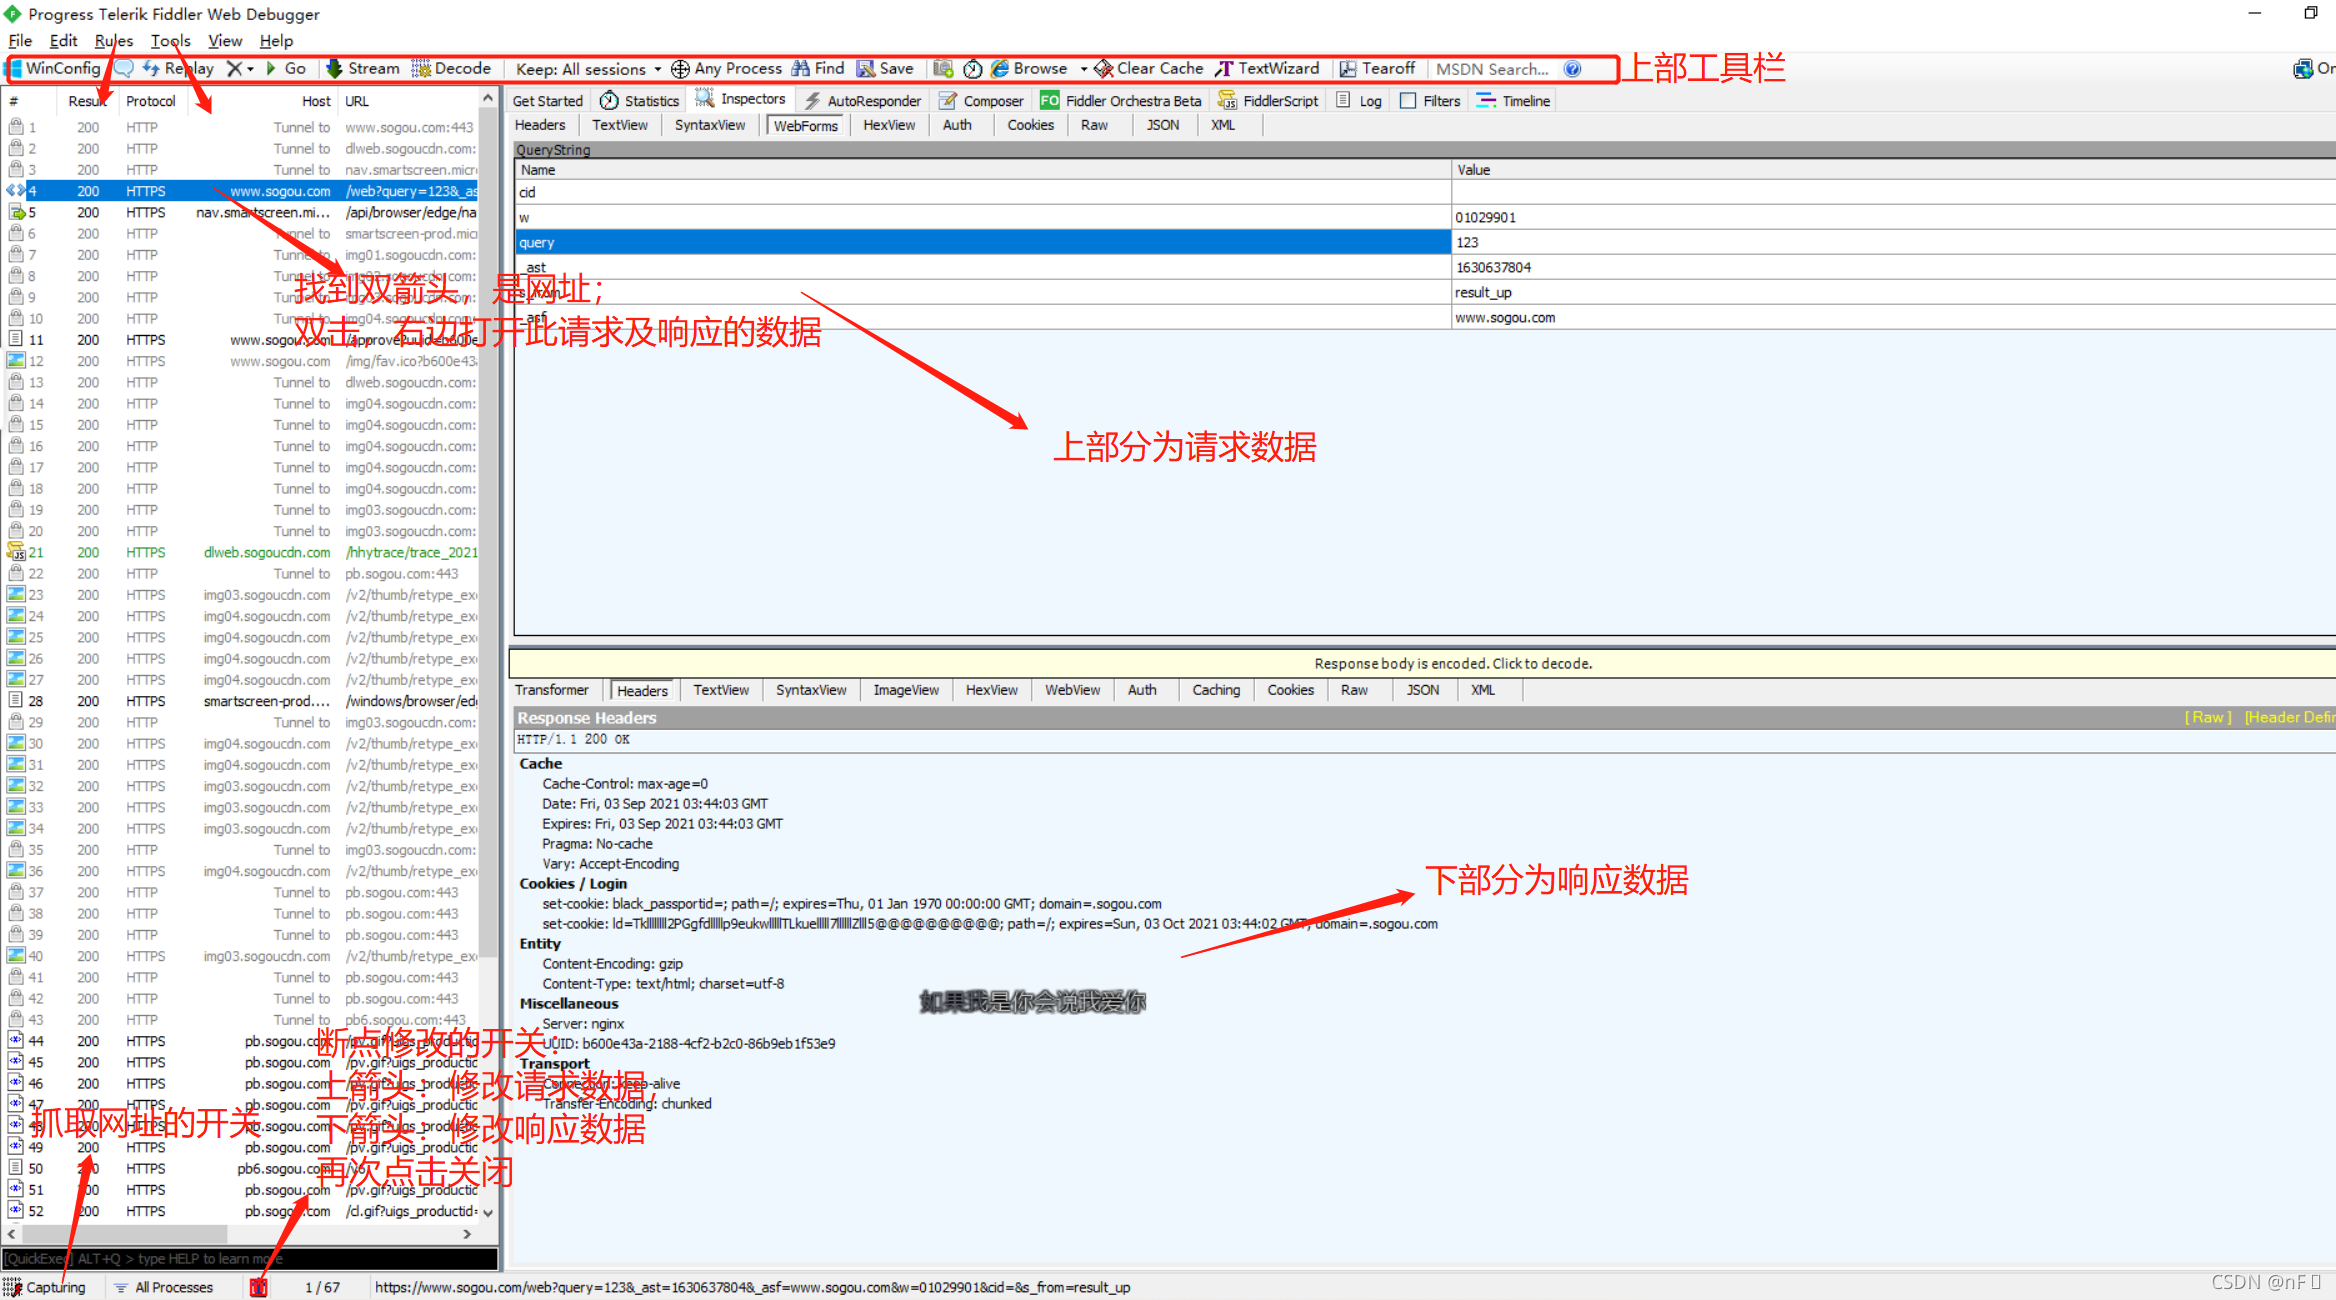Click the Remove sessions X icon
Viewport: 2336px width, 1300px height.
click(x=234, y=68)
